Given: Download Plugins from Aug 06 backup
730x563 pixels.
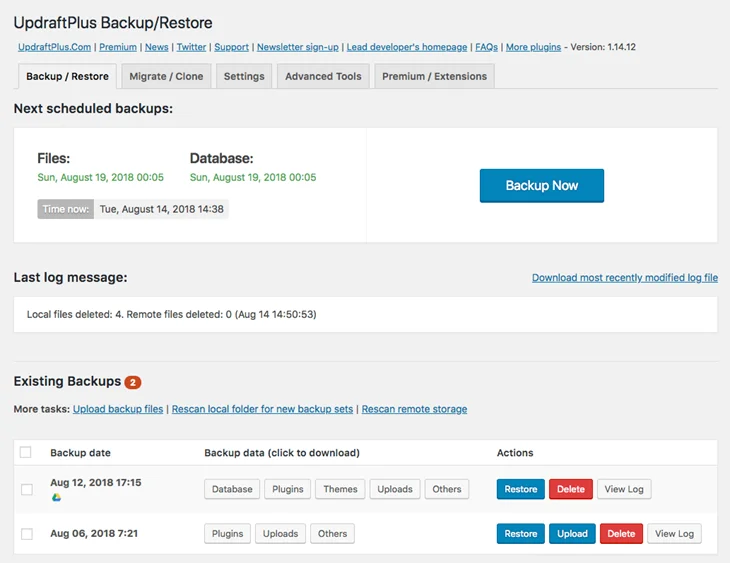Looking at the screenshot, I should pyautogui.click(x=227, y=534).
